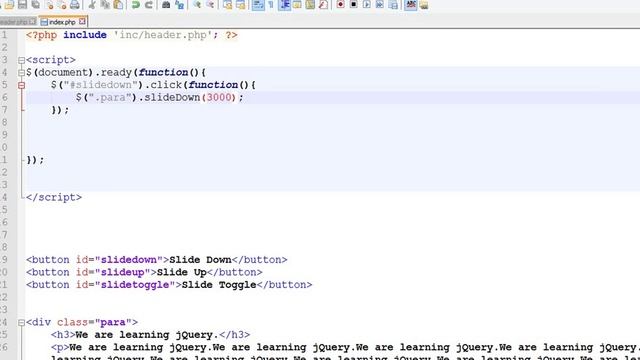This screenshot has height=360, width=640.
Task: Click the Zoom In magnifier icon
Action: (197, 4)
